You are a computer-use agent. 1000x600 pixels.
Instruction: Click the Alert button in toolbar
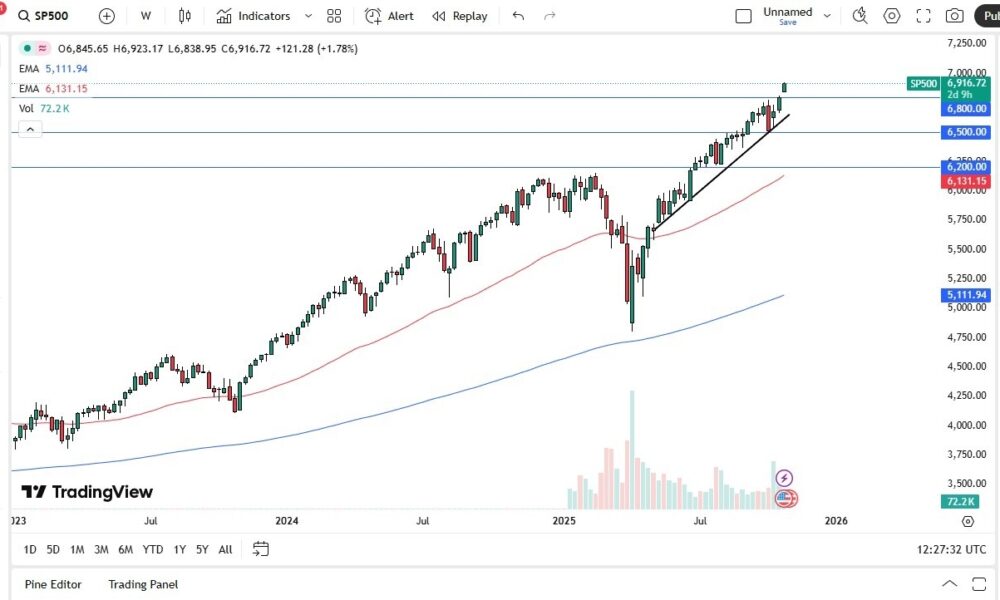(389, 16)
